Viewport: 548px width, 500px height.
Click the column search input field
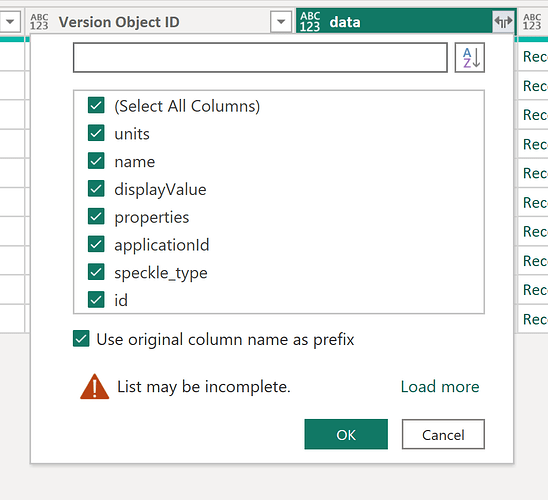click(x=260, y=58)
